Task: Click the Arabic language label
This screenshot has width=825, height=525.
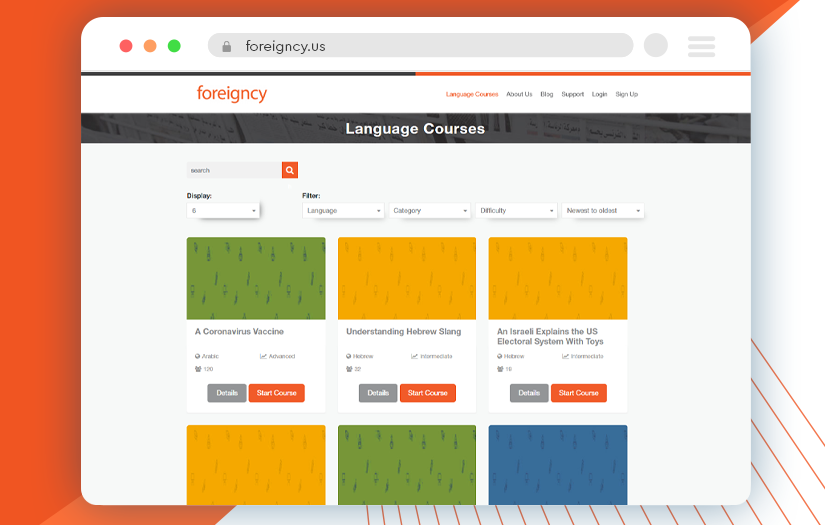Action: click(x=210, y=356)
